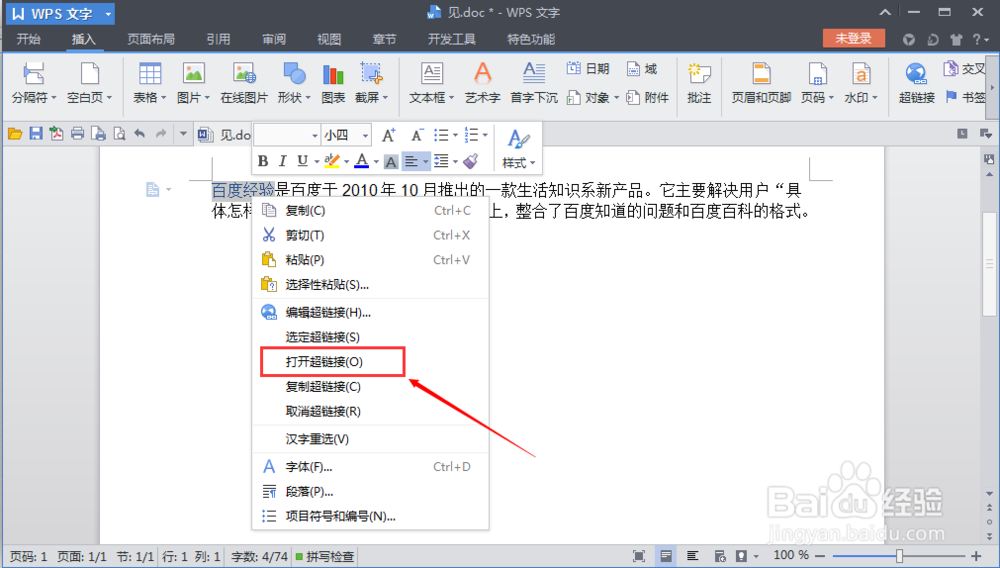The height and width of the screenshot is (568, 1000).
Task: Open the WPS 文字 application menu arrow
Action: pos(108,13)
